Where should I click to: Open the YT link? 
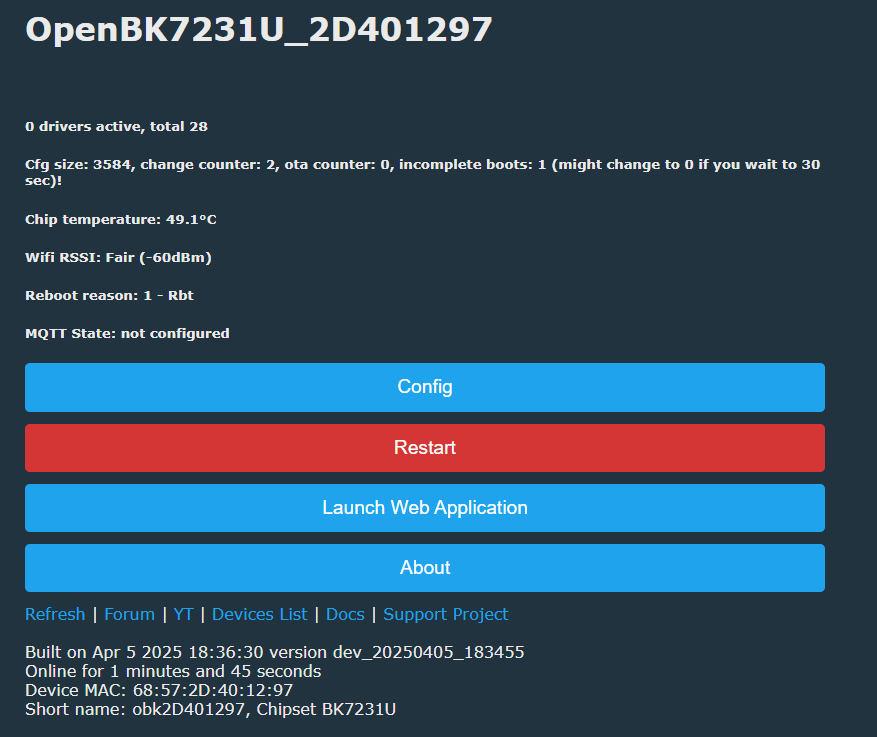(x=183, y=614)
